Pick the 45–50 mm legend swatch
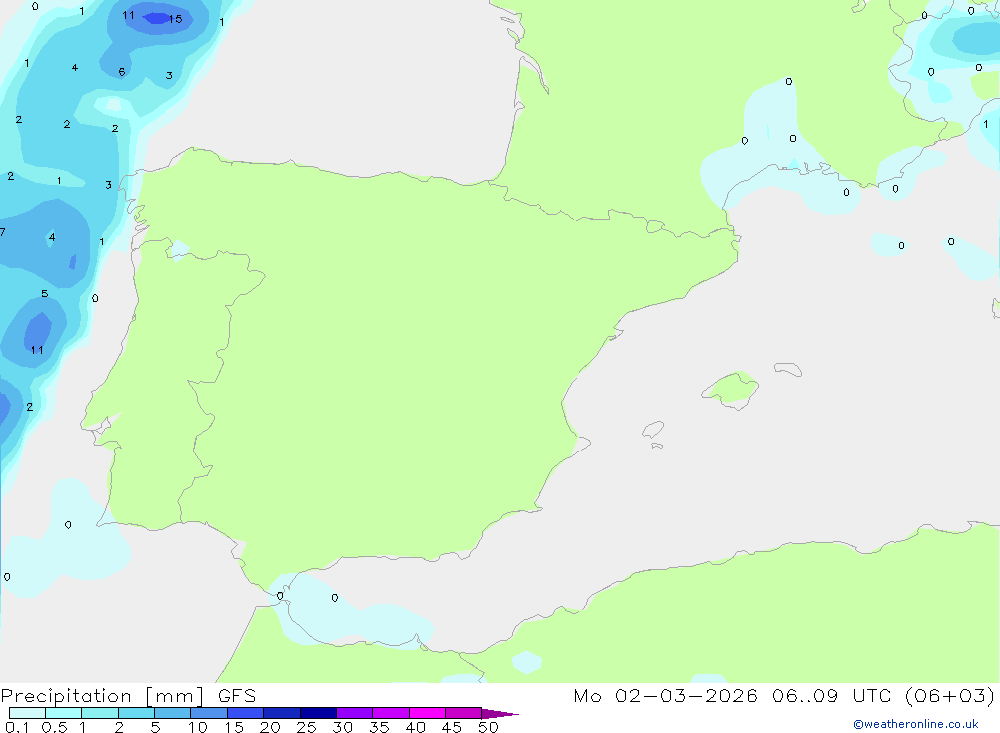The image size is (1000, 733). (x=463, y=713)
